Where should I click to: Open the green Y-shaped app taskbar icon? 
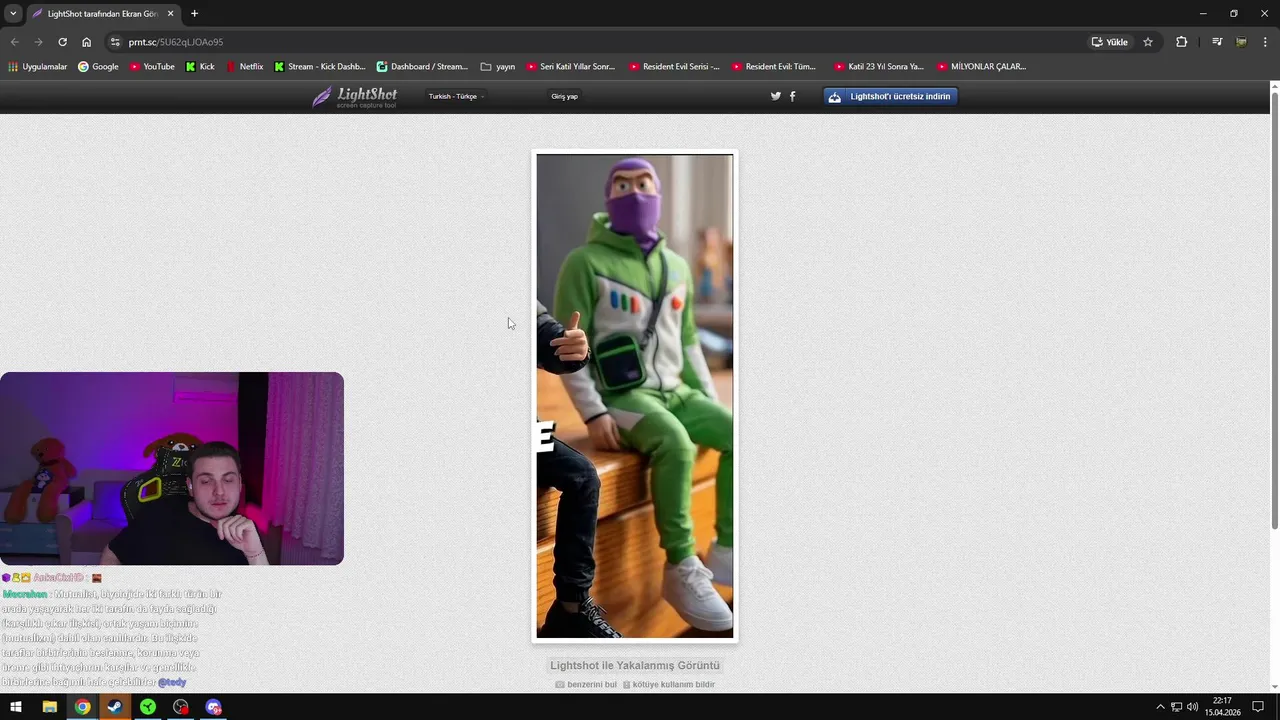pos(148,707)
